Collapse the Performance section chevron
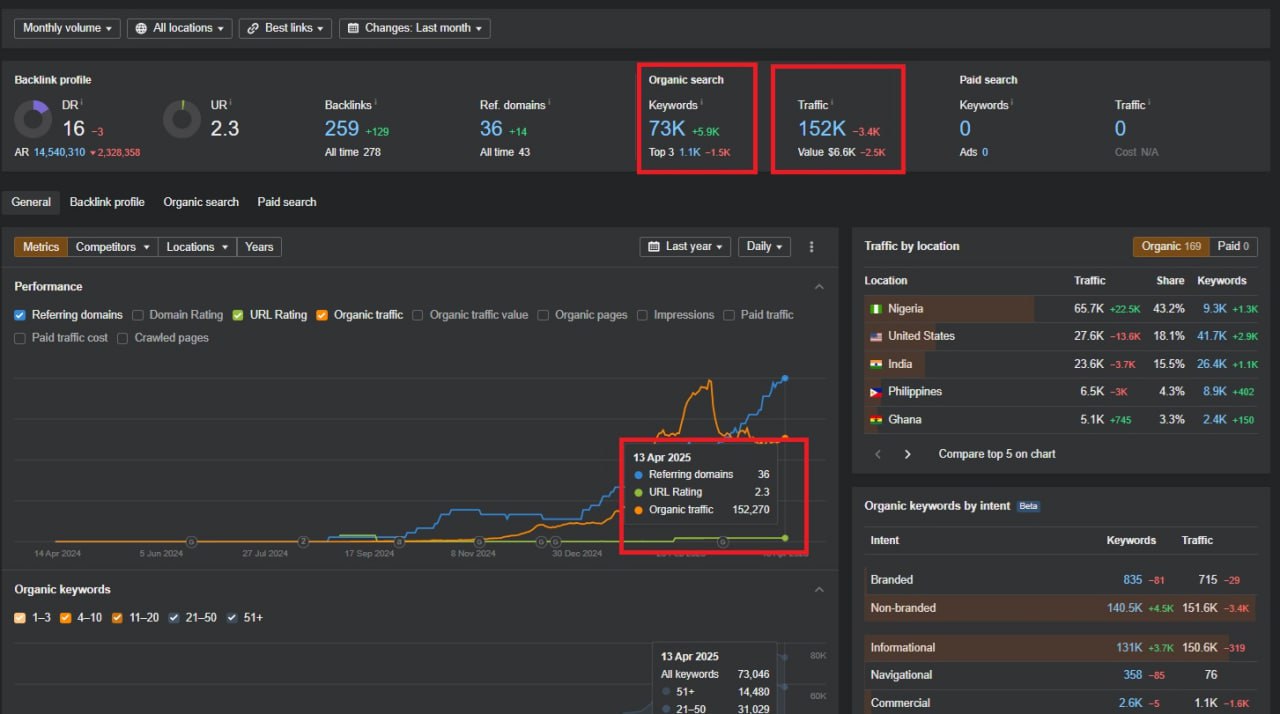The height and width of the screenshot is (714, 1280). [x=819, y=287]
